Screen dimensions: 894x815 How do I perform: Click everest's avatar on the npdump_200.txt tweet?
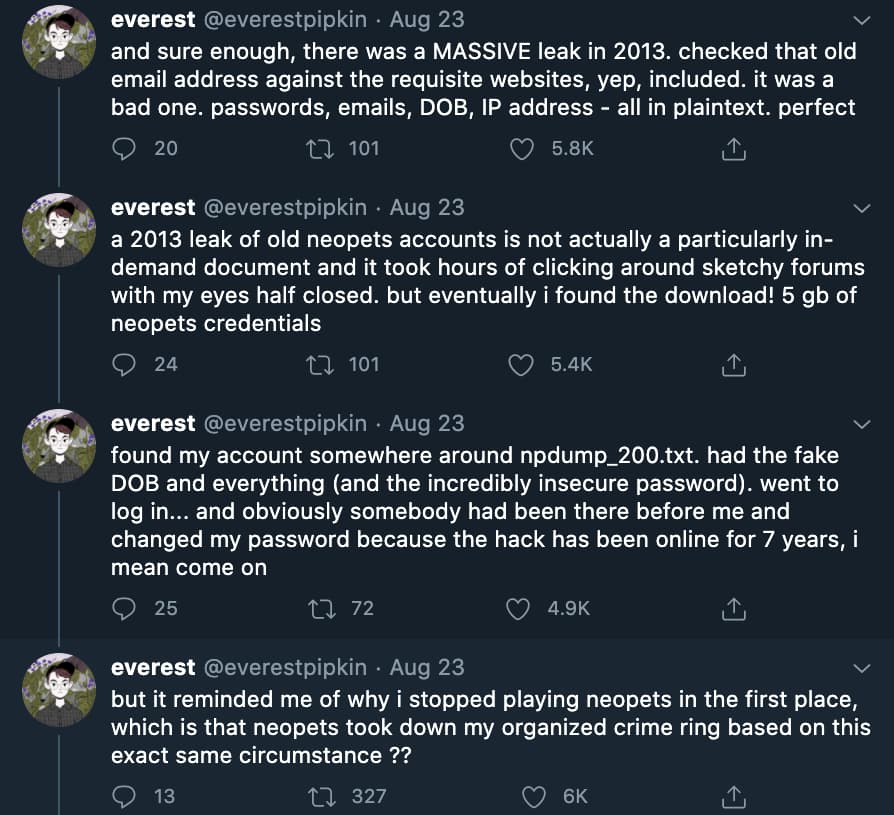tap(59, 446)
